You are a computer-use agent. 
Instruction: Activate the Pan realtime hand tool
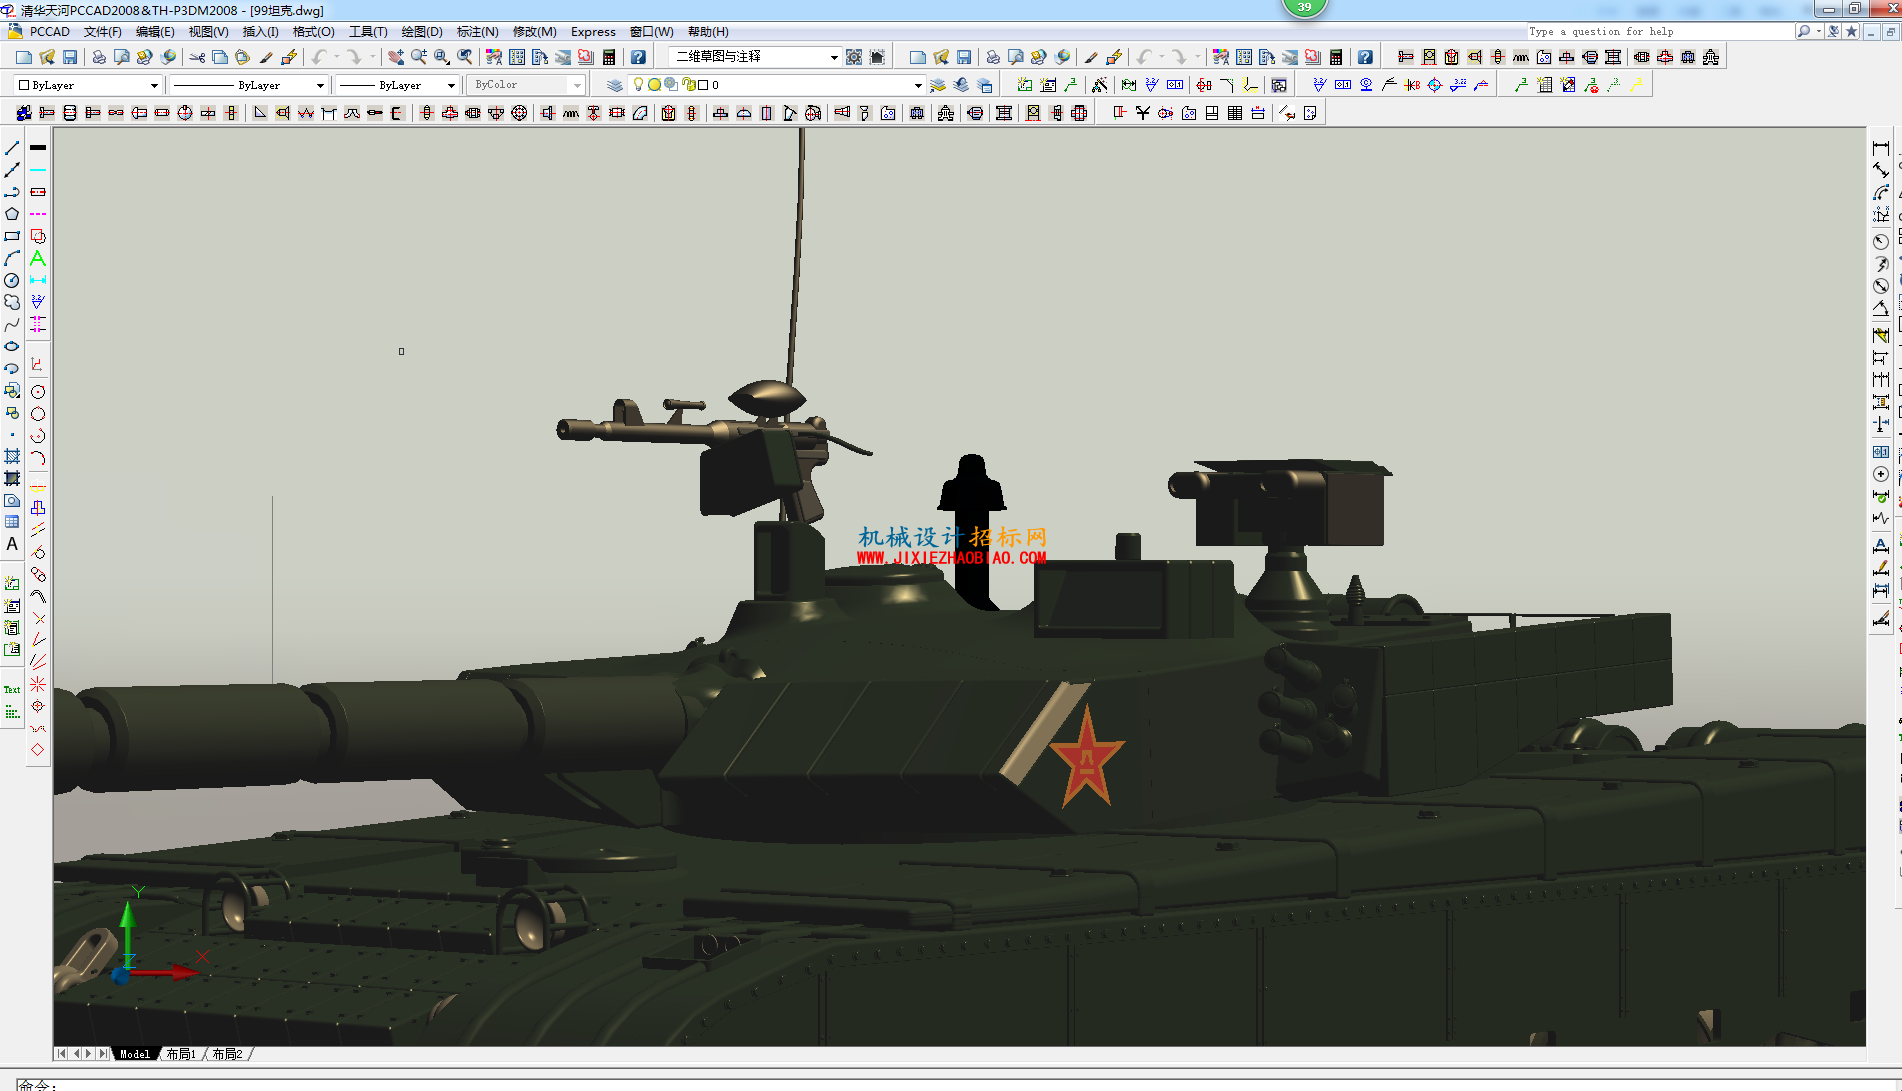(x=396, y=57)
